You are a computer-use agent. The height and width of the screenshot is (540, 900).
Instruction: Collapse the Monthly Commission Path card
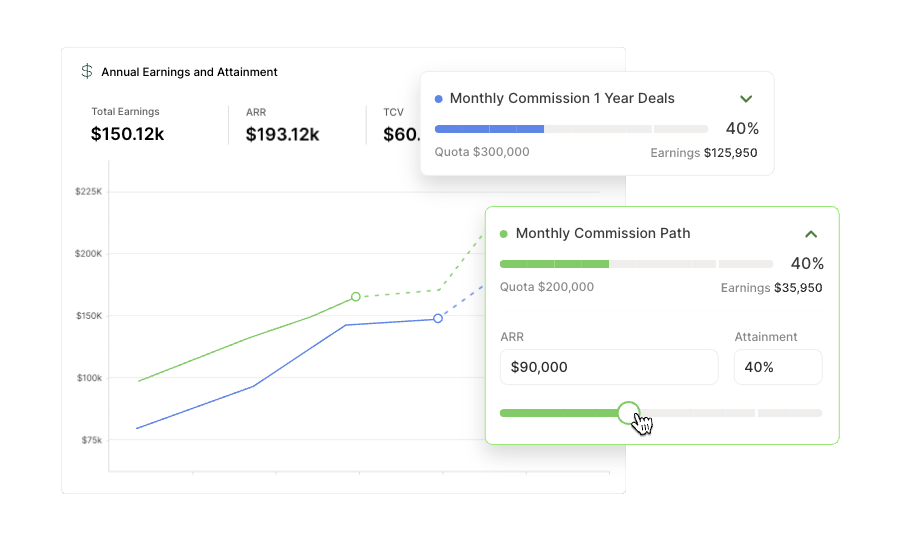point(810,234)
